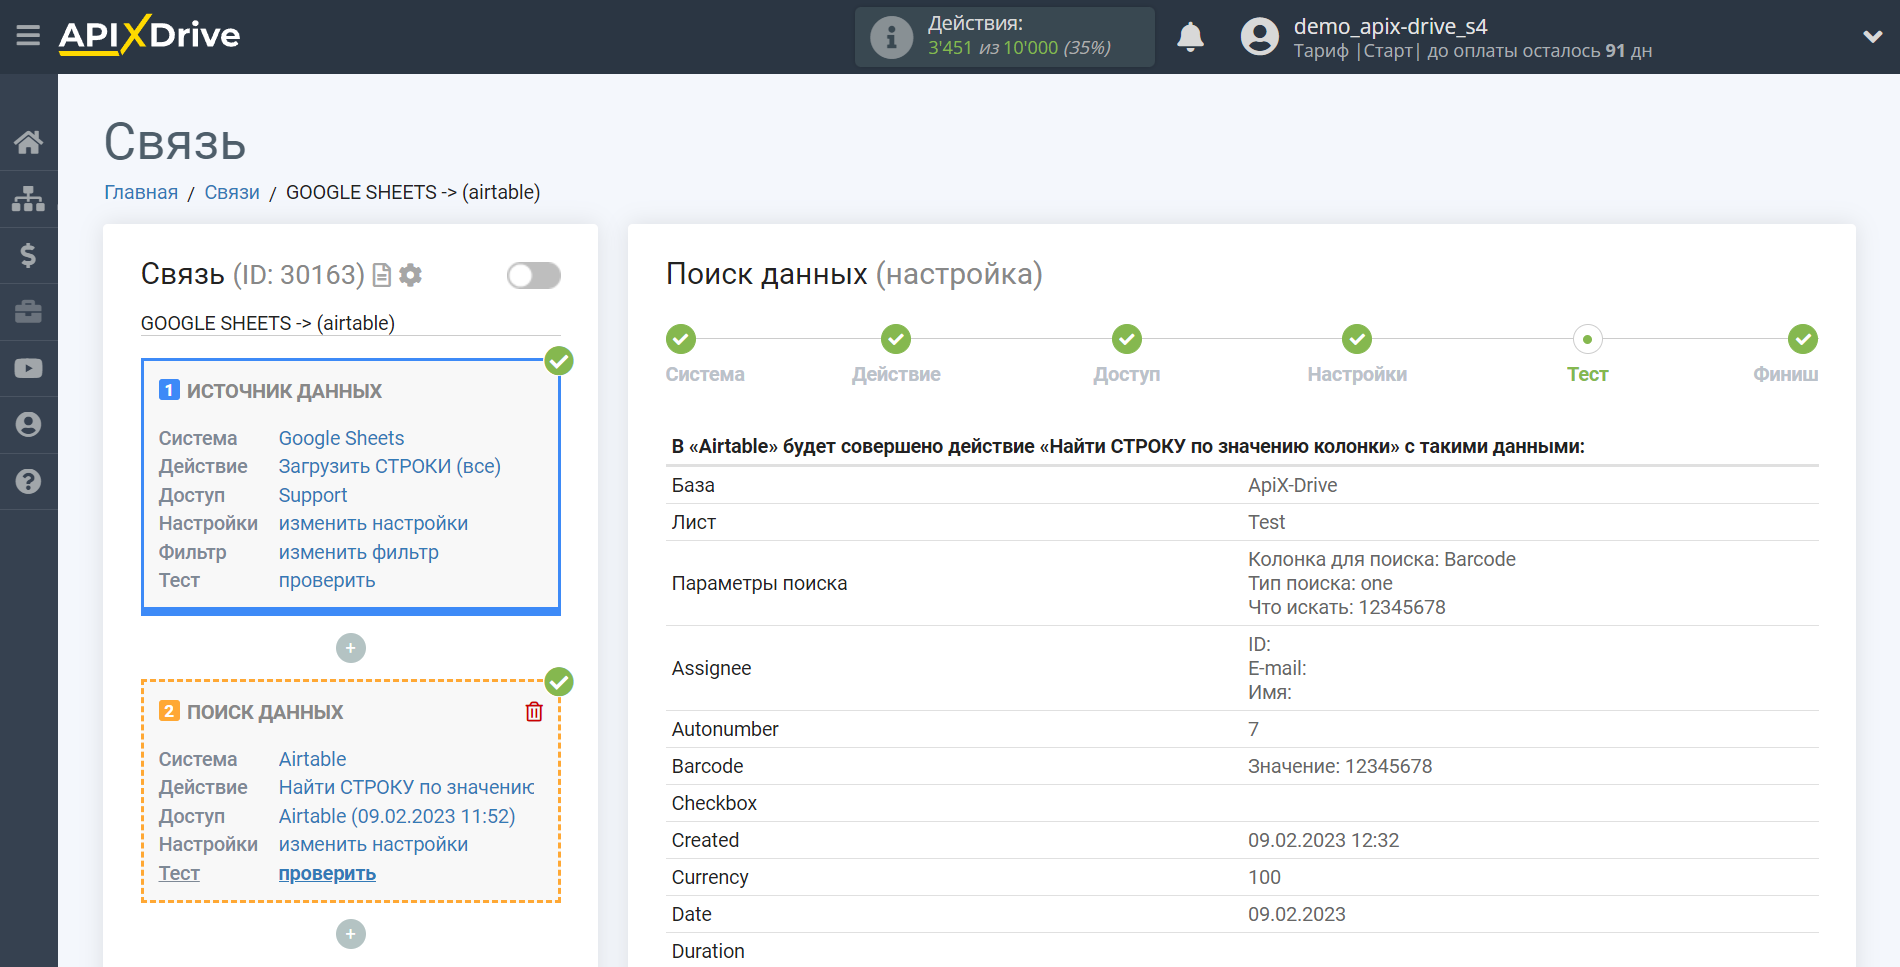Click the actions counter 3'451 из 10'000
1900x967 pixels.
click(1019, 48)
